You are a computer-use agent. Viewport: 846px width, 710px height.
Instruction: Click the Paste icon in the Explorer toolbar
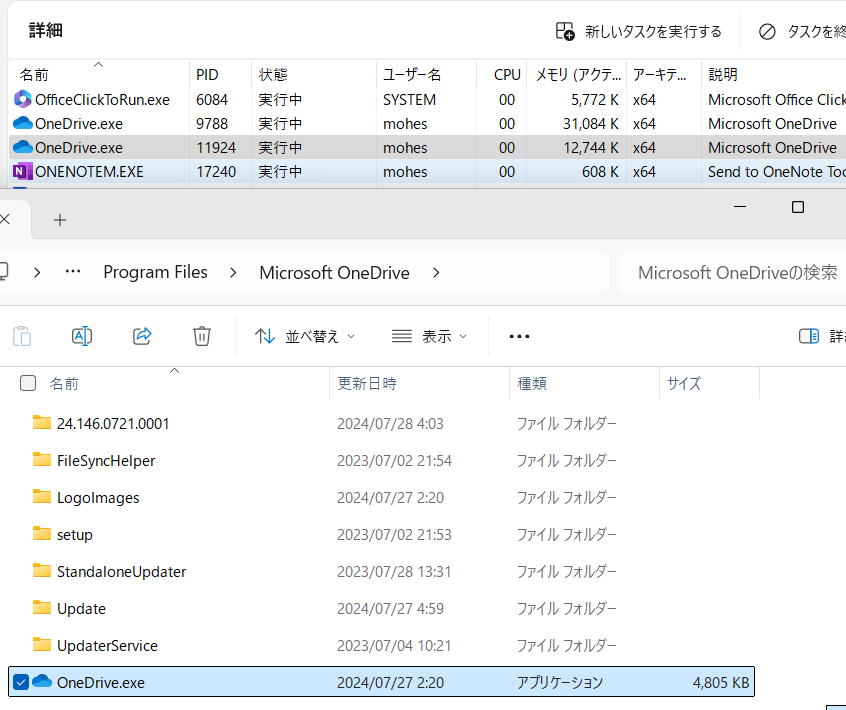point(22,336)
